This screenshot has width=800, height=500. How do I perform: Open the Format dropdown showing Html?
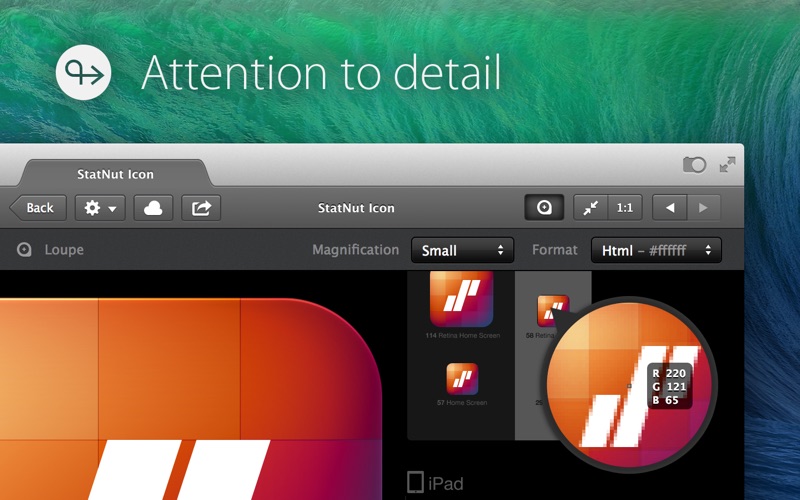click(x=656, y=250)
